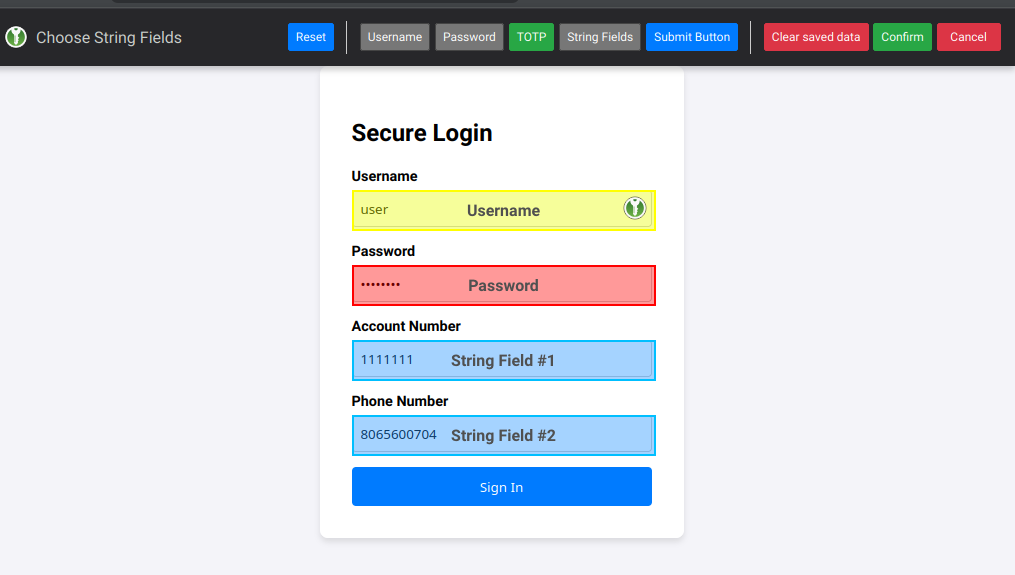
Task: Click the Phone Number label
Action: coord(400,401)
